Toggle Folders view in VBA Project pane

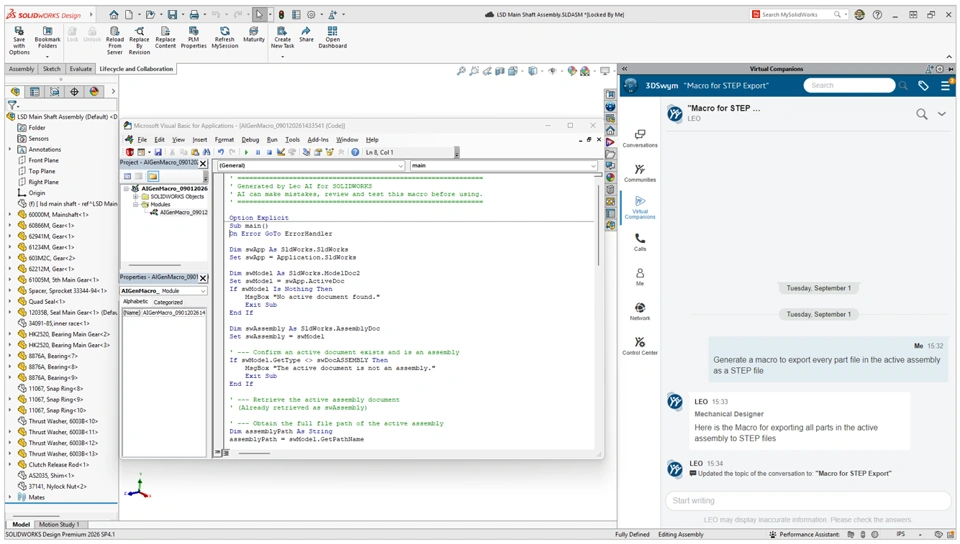coord(152,176)
